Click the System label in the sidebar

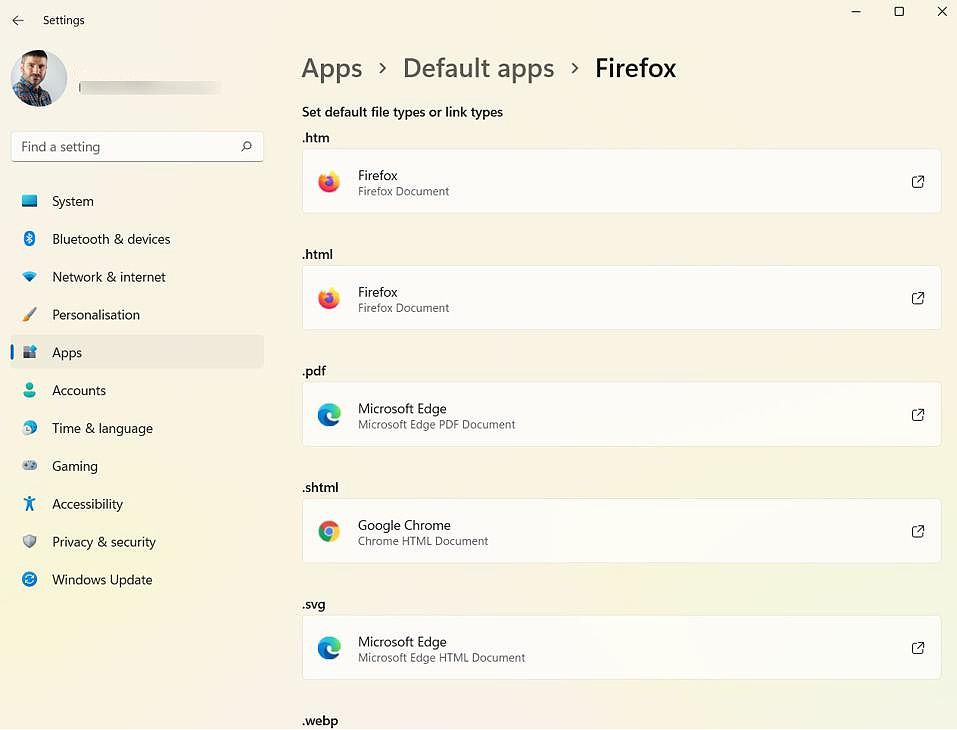[73, 201]
